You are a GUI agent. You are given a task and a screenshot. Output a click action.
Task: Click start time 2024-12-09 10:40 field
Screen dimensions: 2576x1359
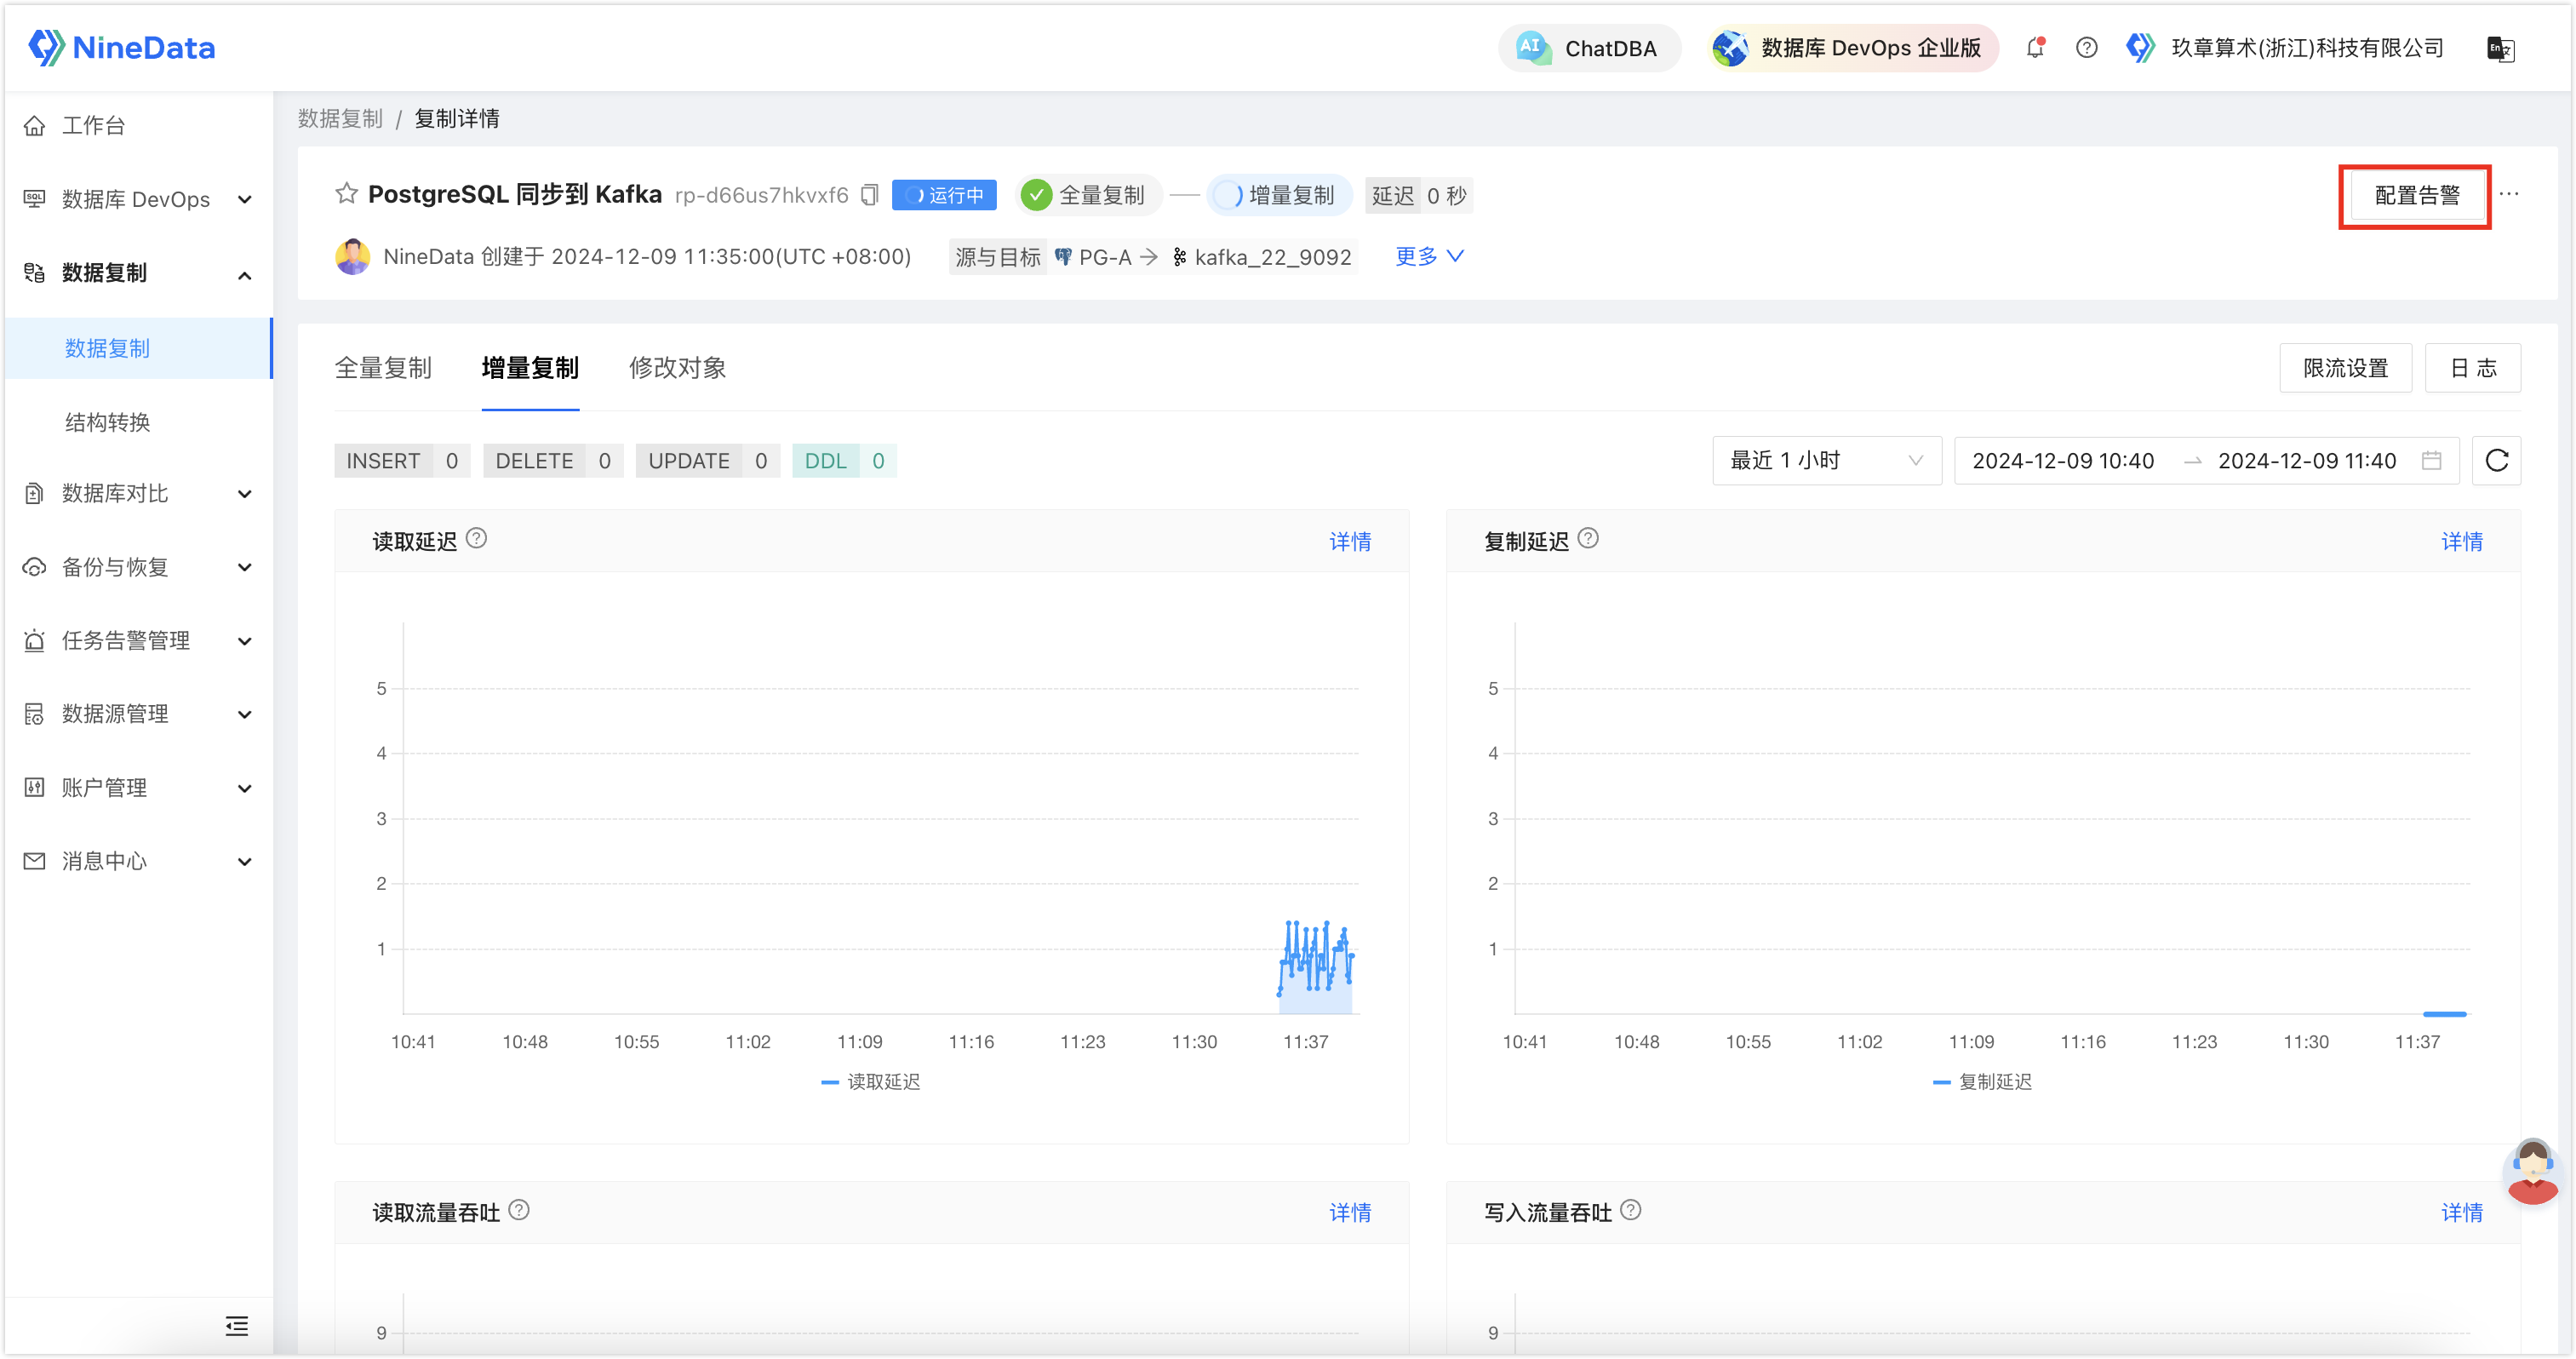(2063, 461)
